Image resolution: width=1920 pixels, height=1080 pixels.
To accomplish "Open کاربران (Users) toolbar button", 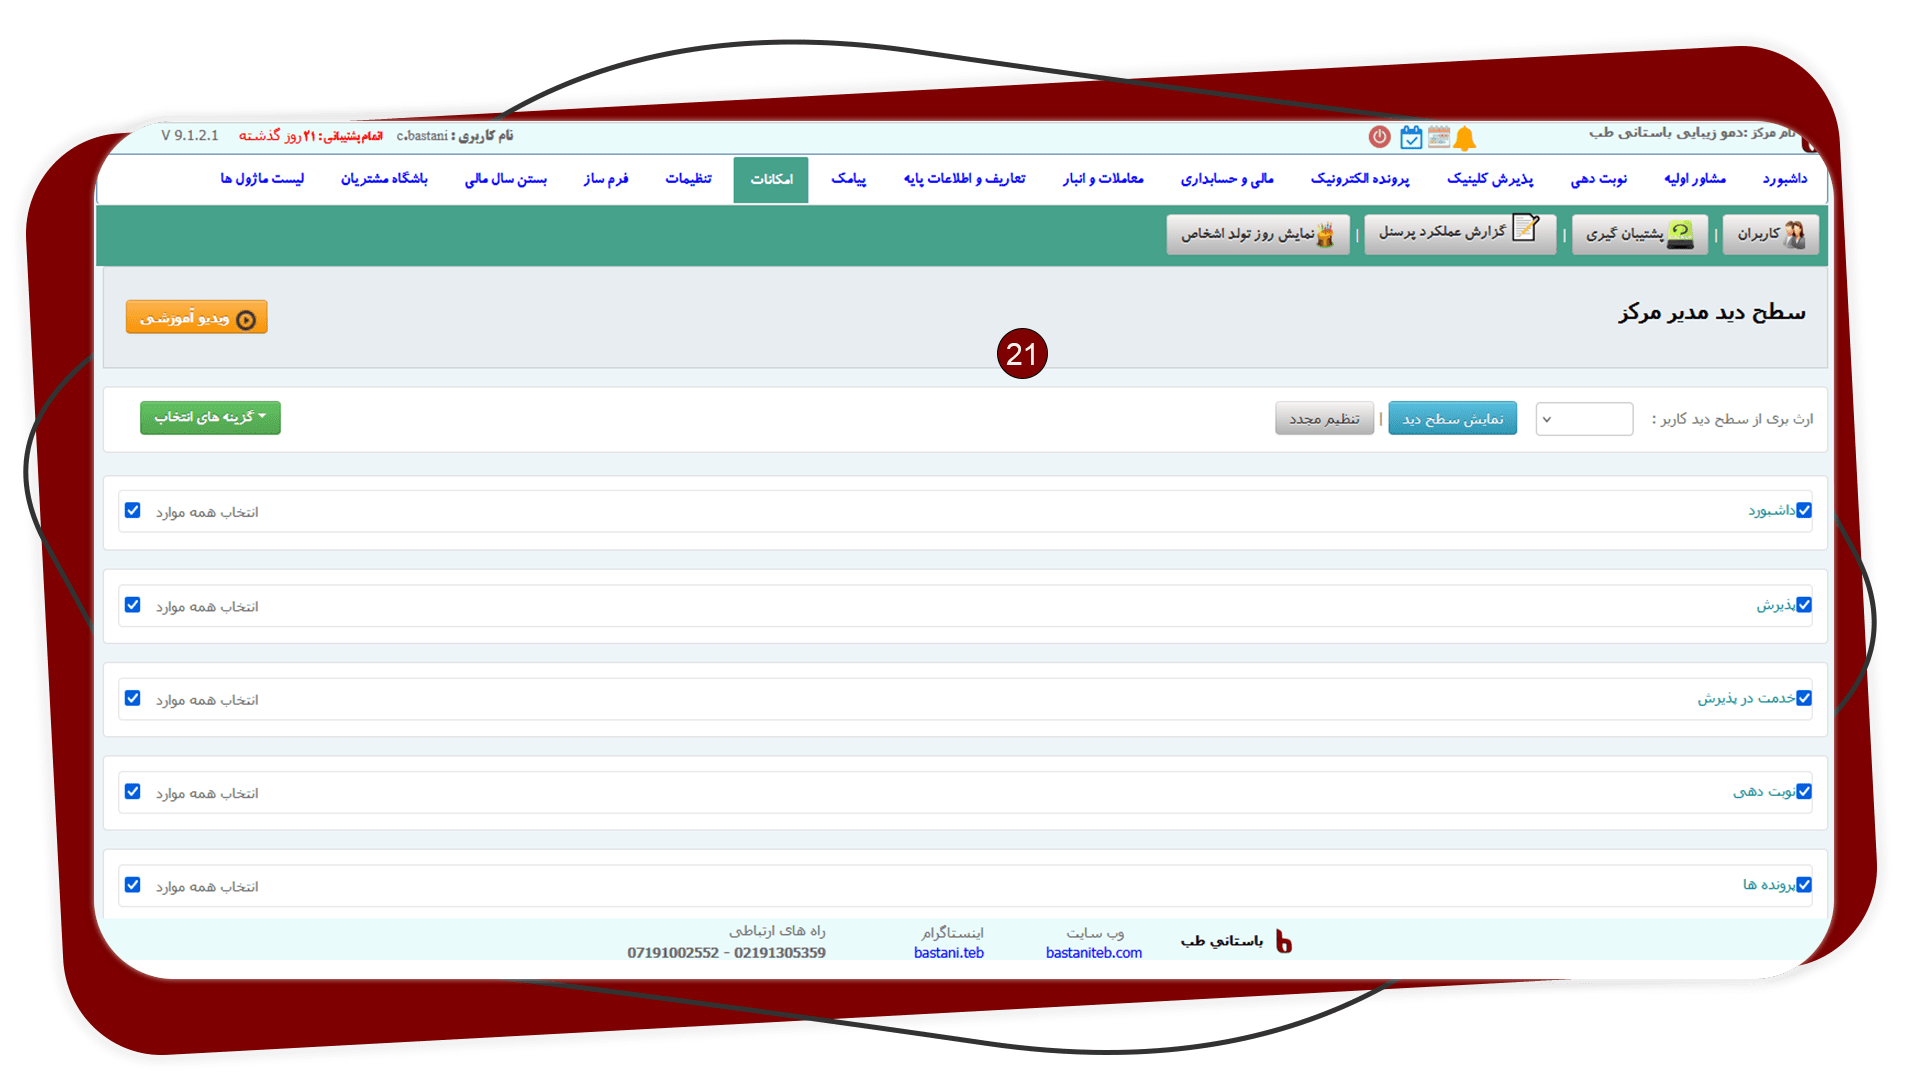I will (x=1771, y=234).
